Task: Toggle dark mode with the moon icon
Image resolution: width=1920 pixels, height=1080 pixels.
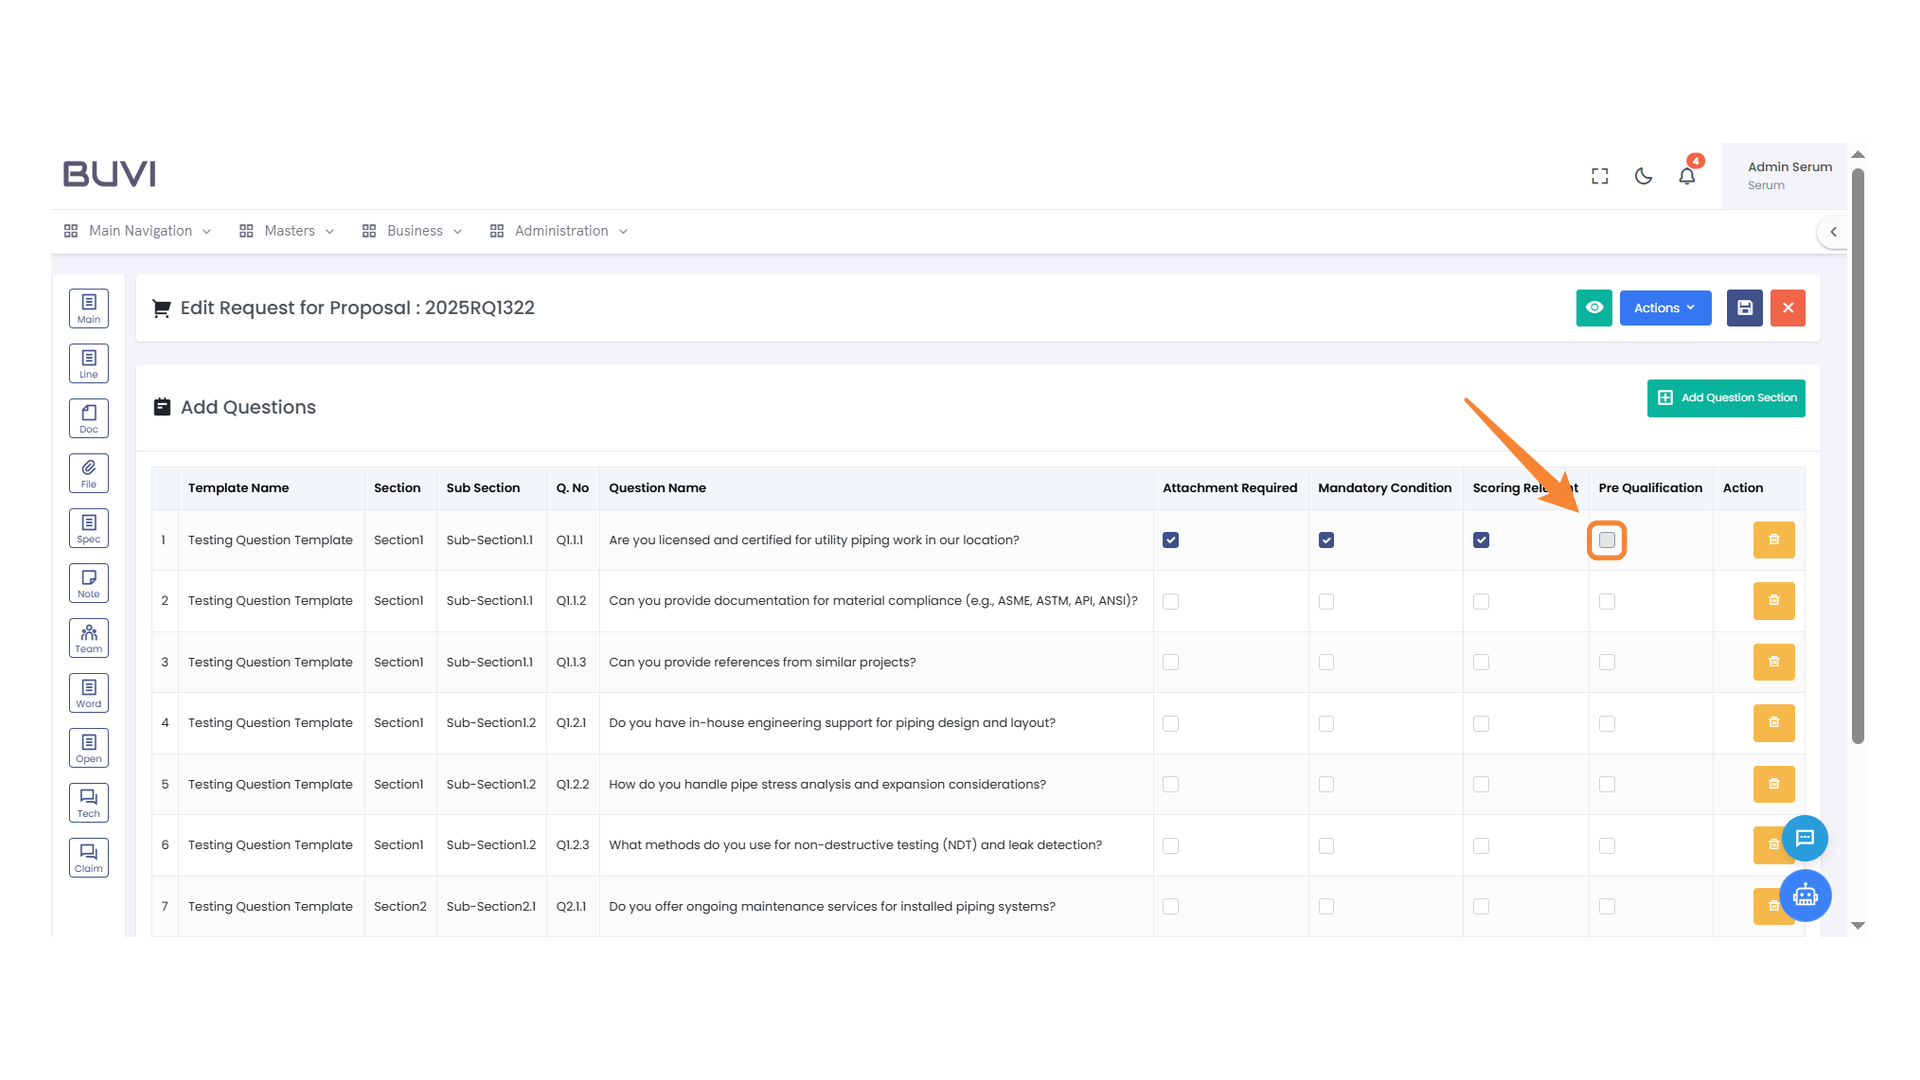Action: point(1643,175)
